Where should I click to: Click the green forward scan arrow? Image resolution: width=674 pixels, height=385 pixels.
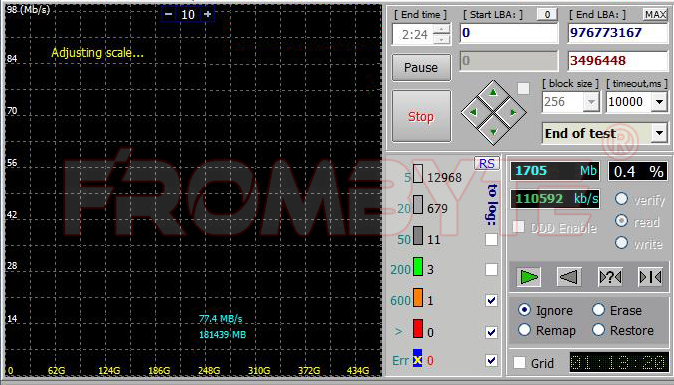pos(529,277)
